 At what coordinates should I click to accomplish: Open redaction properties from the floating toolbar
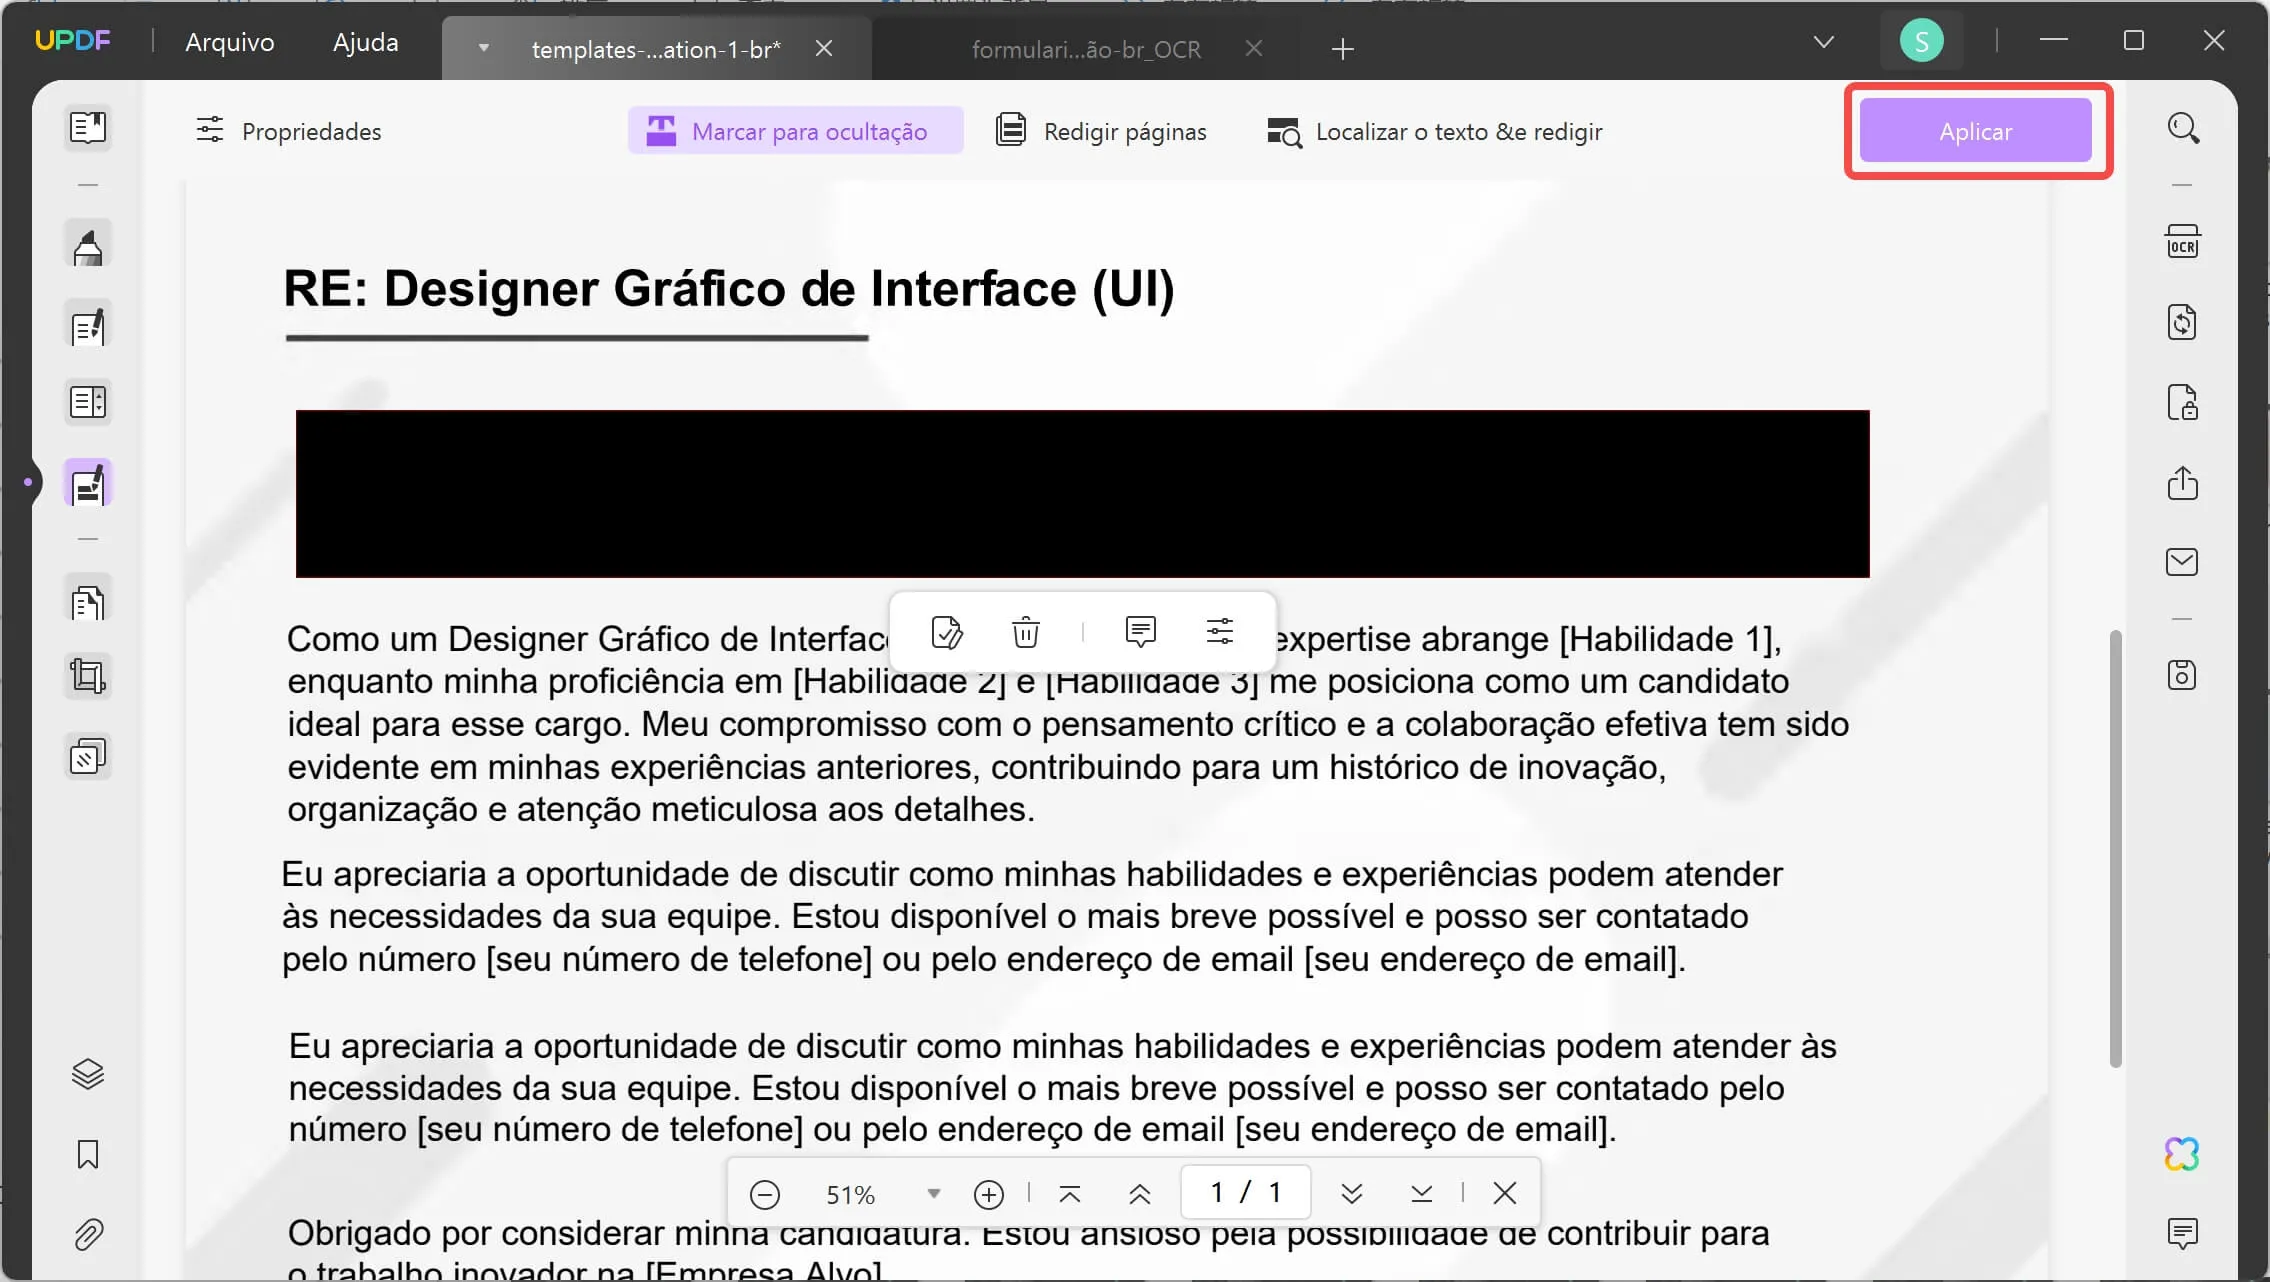tap(1221, 632)
